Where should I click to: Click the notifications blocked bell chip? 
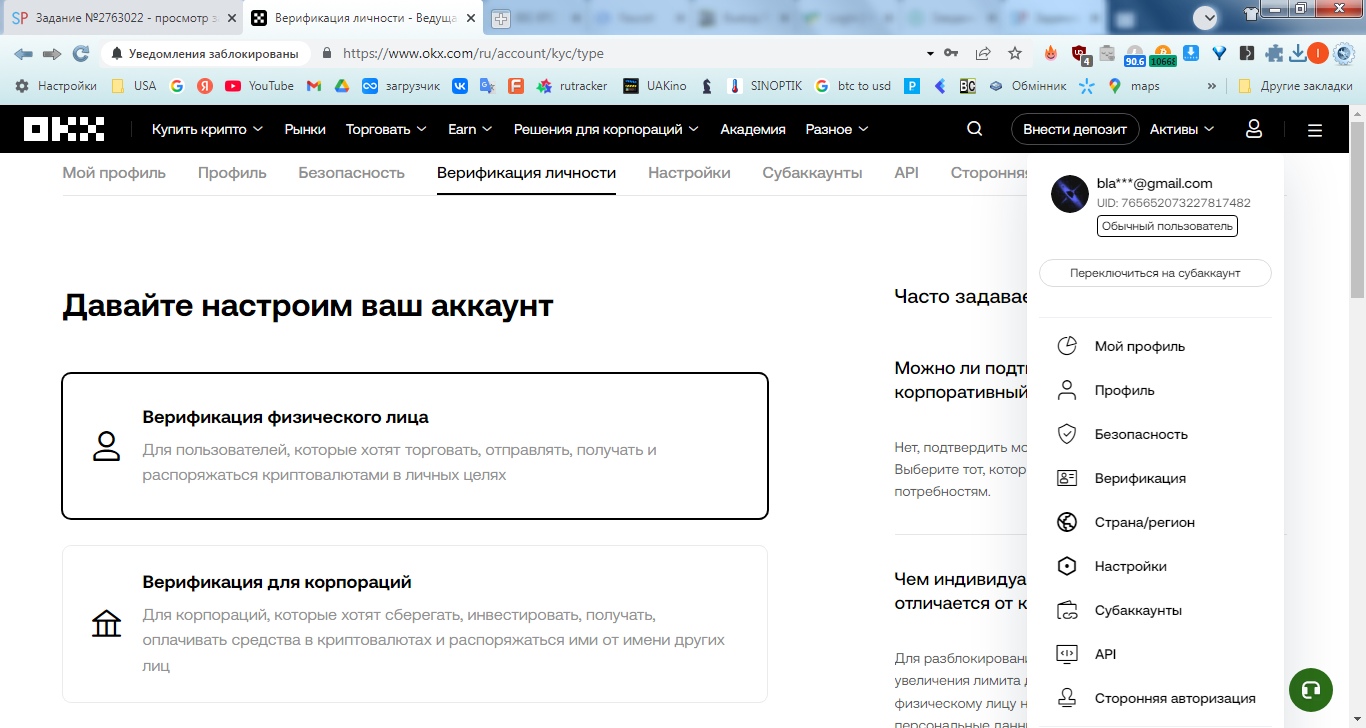pos(206,53)
